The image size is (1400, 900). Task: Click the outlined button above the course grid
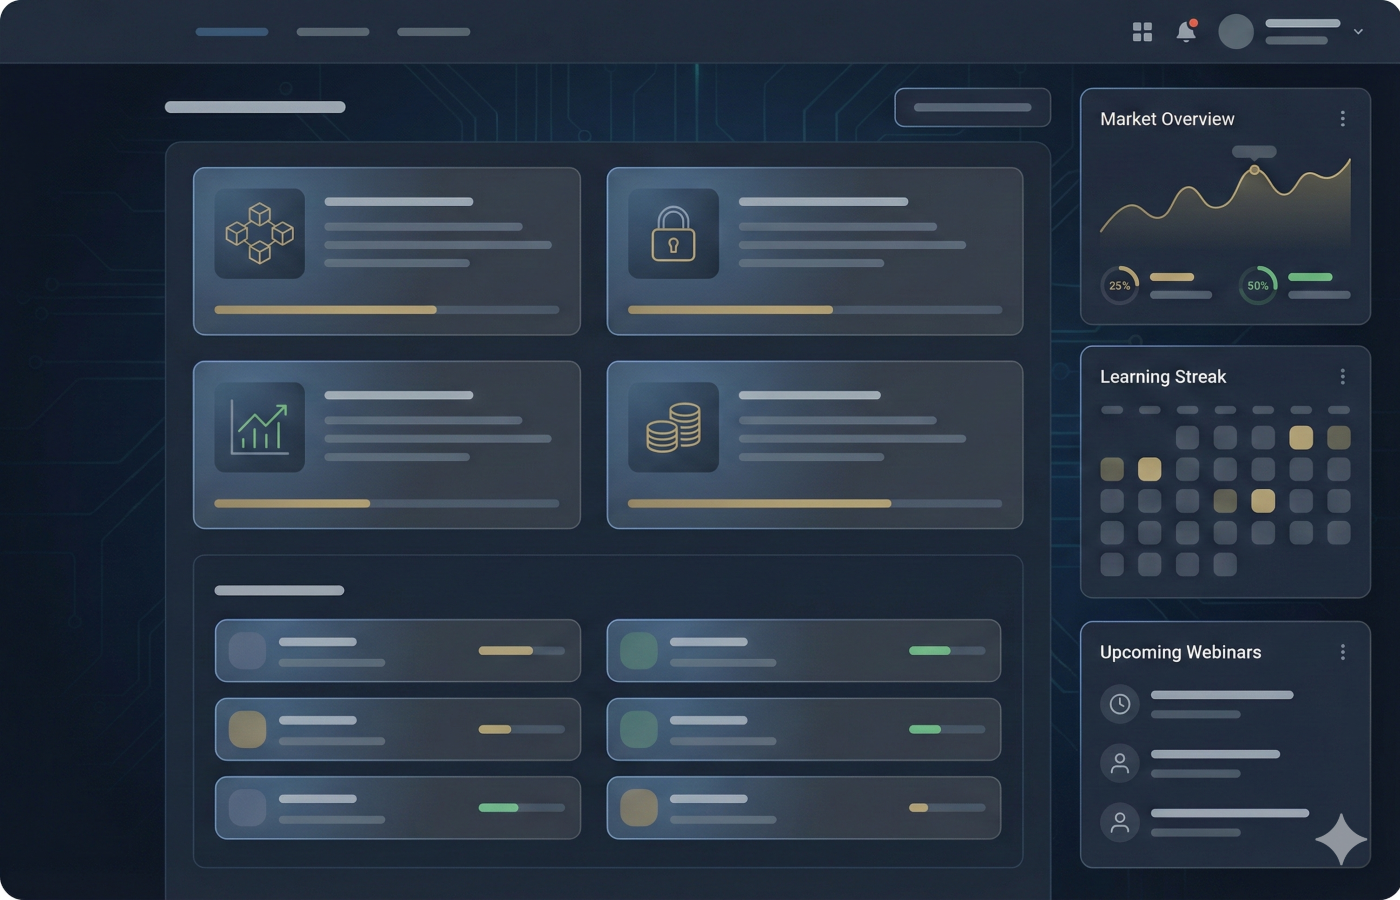tap(971, 107)
